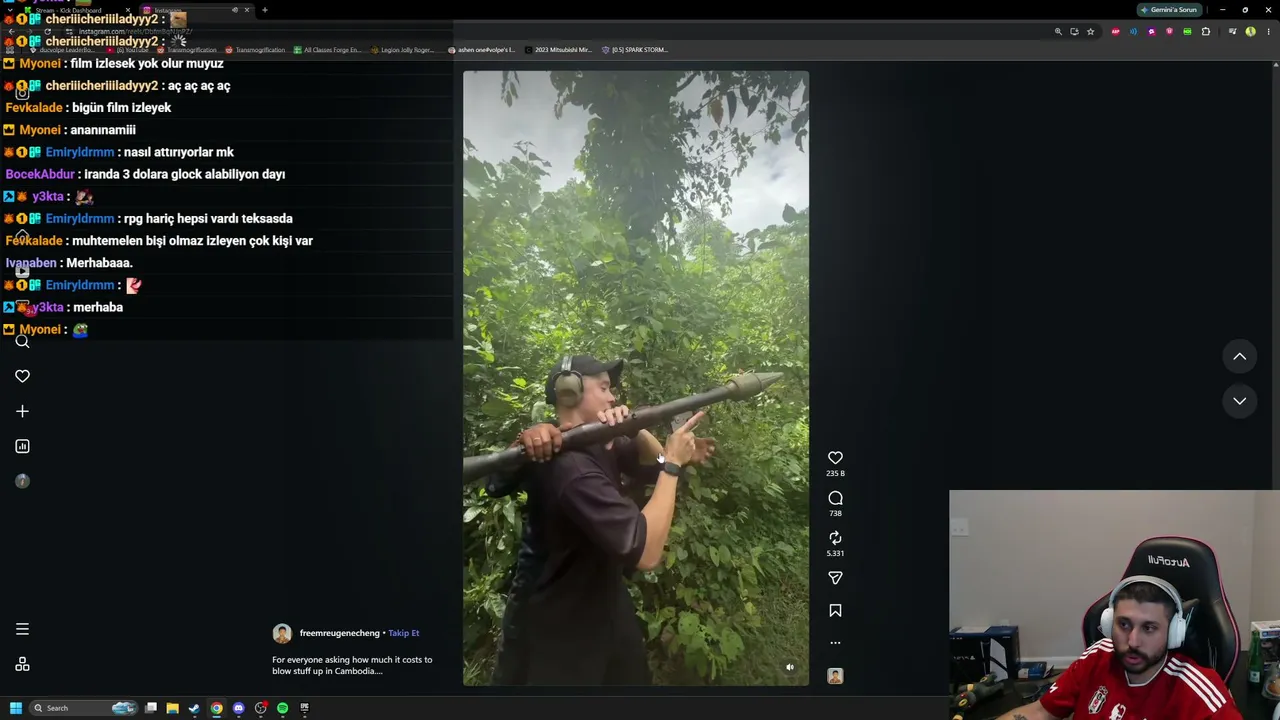Open the Meta apps icon in sidebar
Image resolution: width=1280 pixels, height=720 pixels.
[22, 664]
